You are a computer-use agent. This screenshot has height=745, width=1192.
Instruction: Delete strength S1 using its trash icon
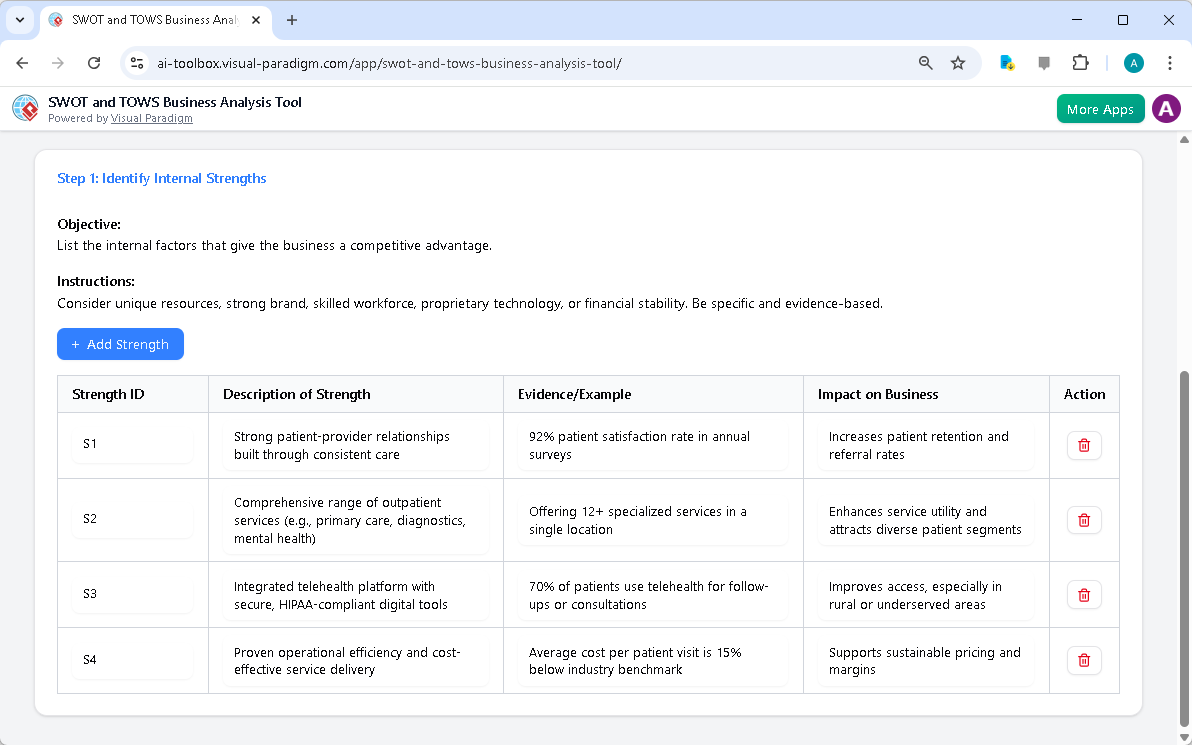(1083, 445)
